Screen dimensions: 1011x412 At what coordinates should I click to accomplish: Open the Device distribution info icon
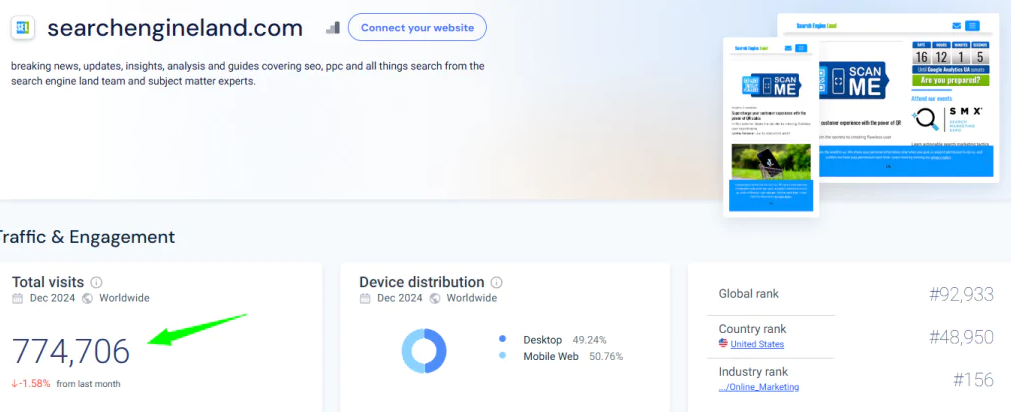[497, 283]
